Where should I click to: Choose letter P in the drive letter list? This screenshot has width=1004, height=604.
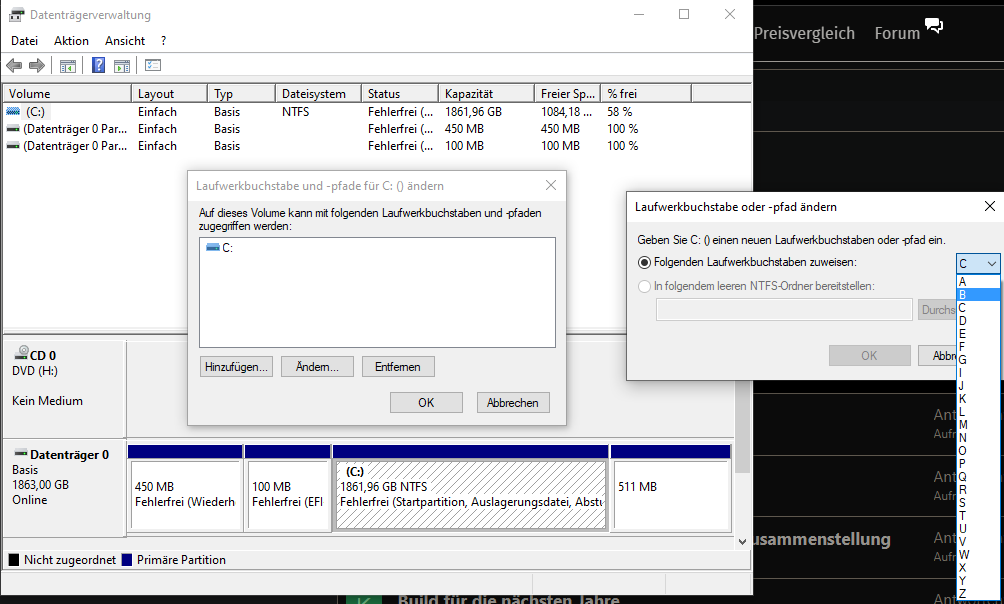click(978, 464)
